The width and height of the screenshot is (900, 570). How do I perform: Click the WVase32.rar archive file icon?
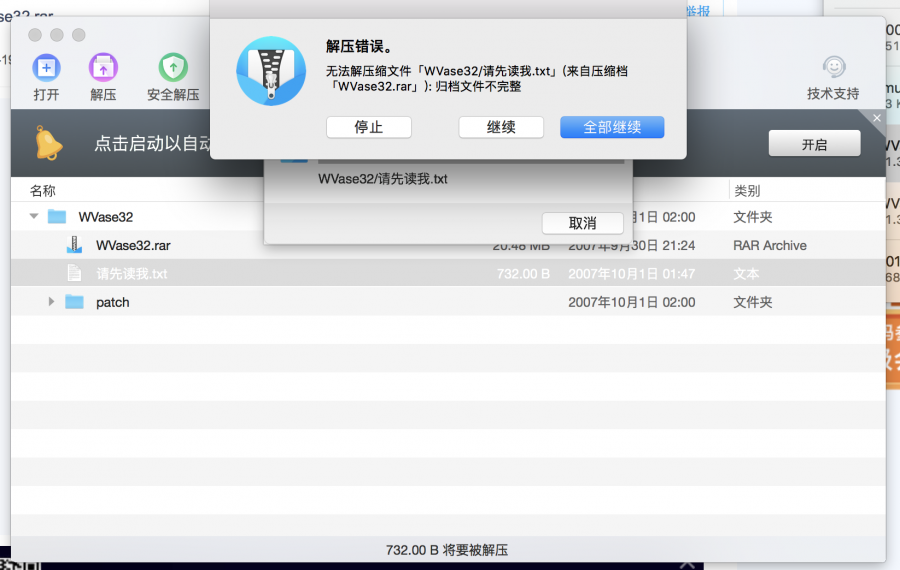coord(74,245)
